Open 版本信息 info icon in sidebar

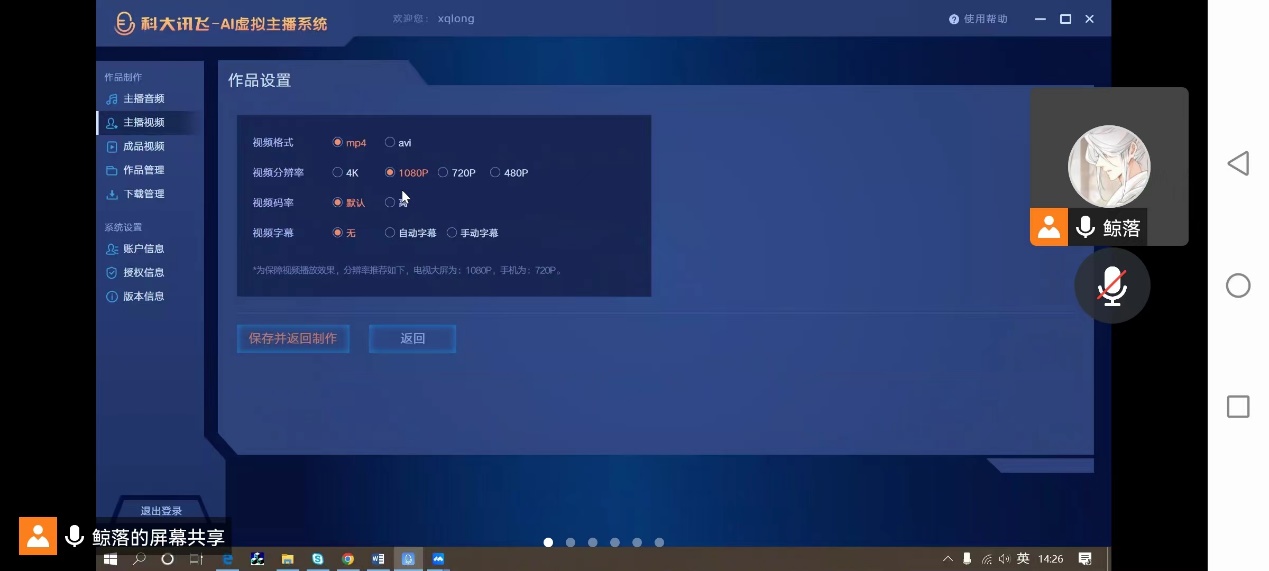pos(112,297)
